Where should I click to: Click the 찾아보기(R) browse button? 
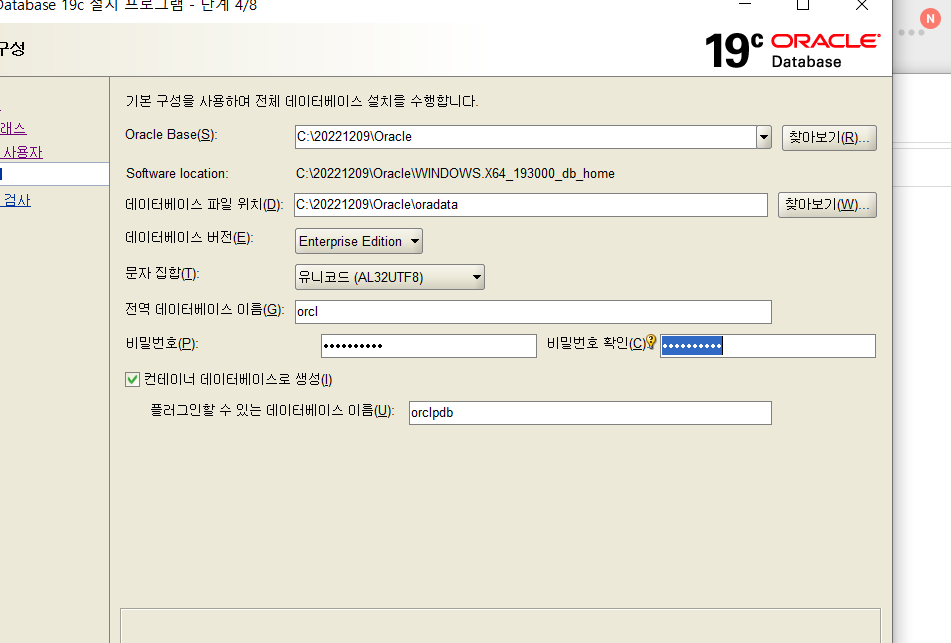pyautogui.click(x=829, y=138)
